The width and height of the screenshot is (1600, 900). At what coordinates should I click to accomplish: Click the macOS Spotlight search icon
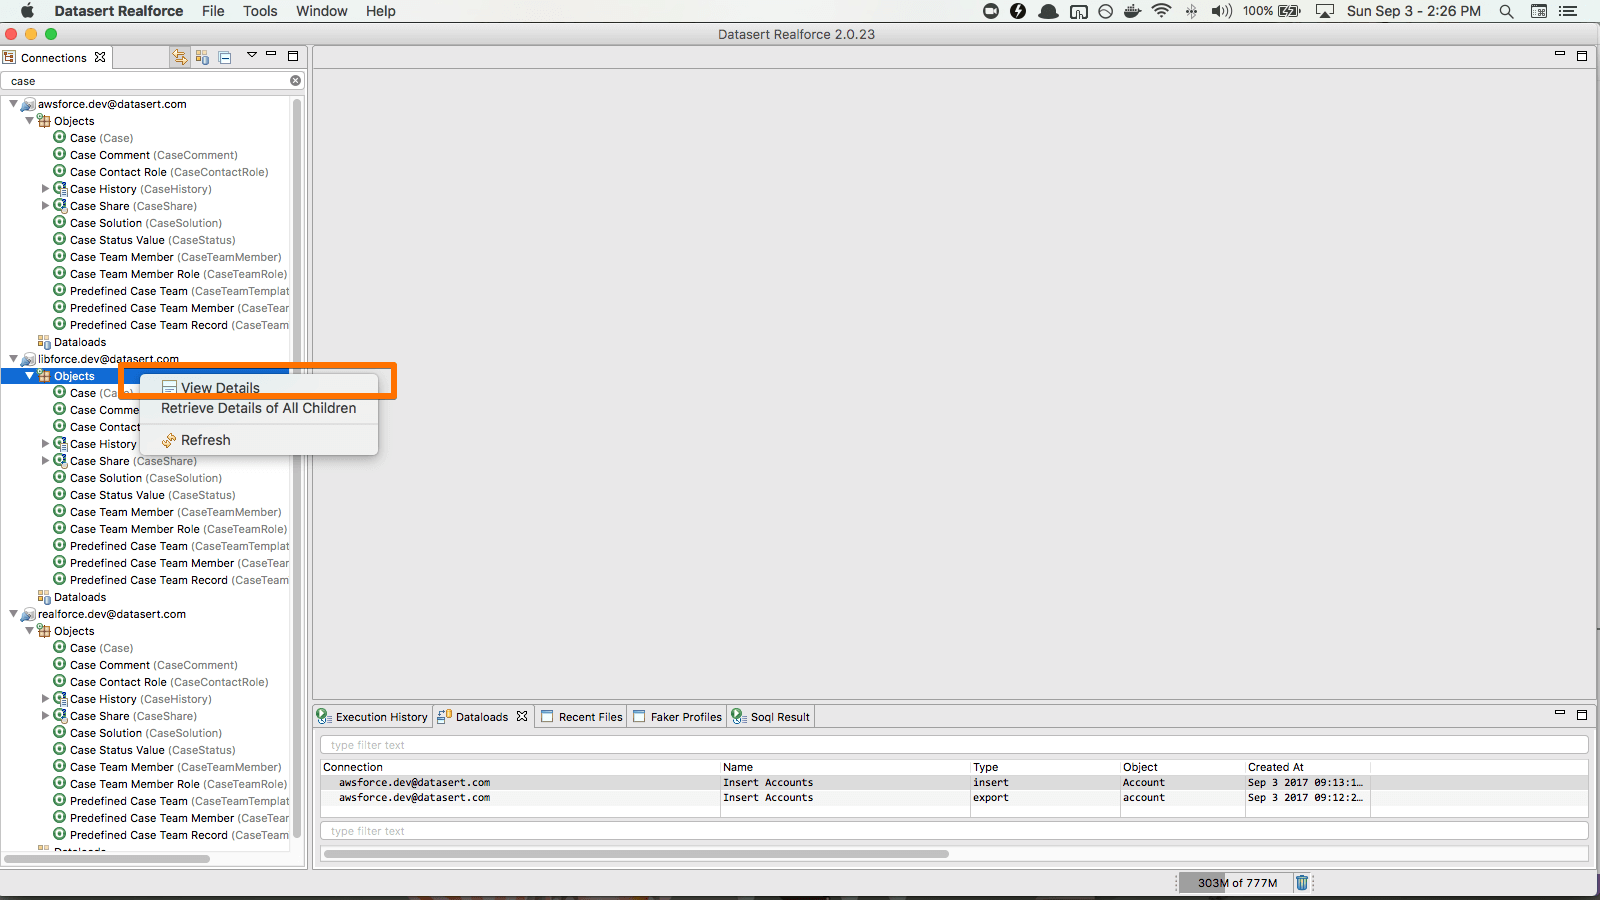(x=1506, y=11)
